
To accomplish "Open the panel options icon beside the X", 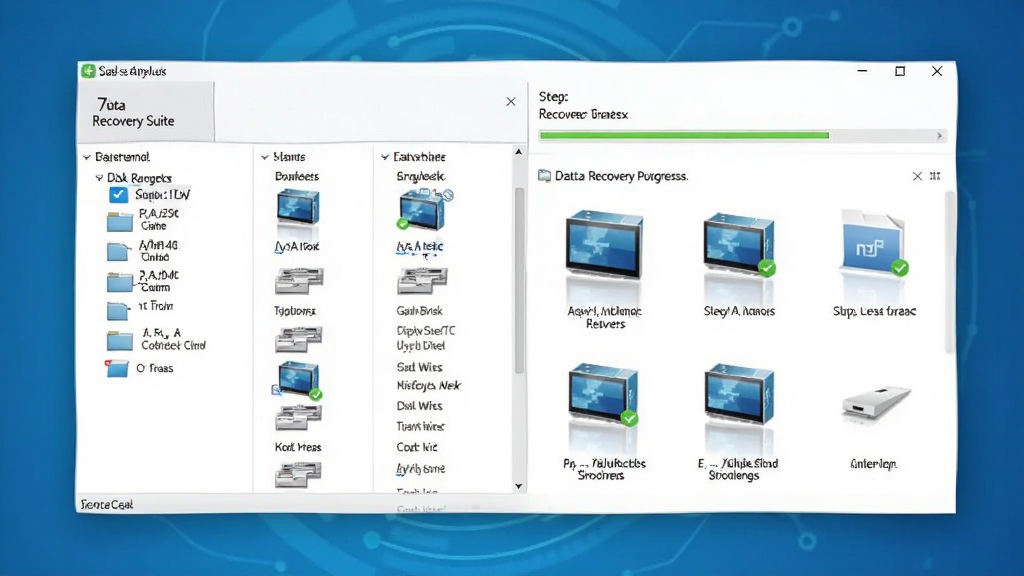I will [x=935, y=176].
